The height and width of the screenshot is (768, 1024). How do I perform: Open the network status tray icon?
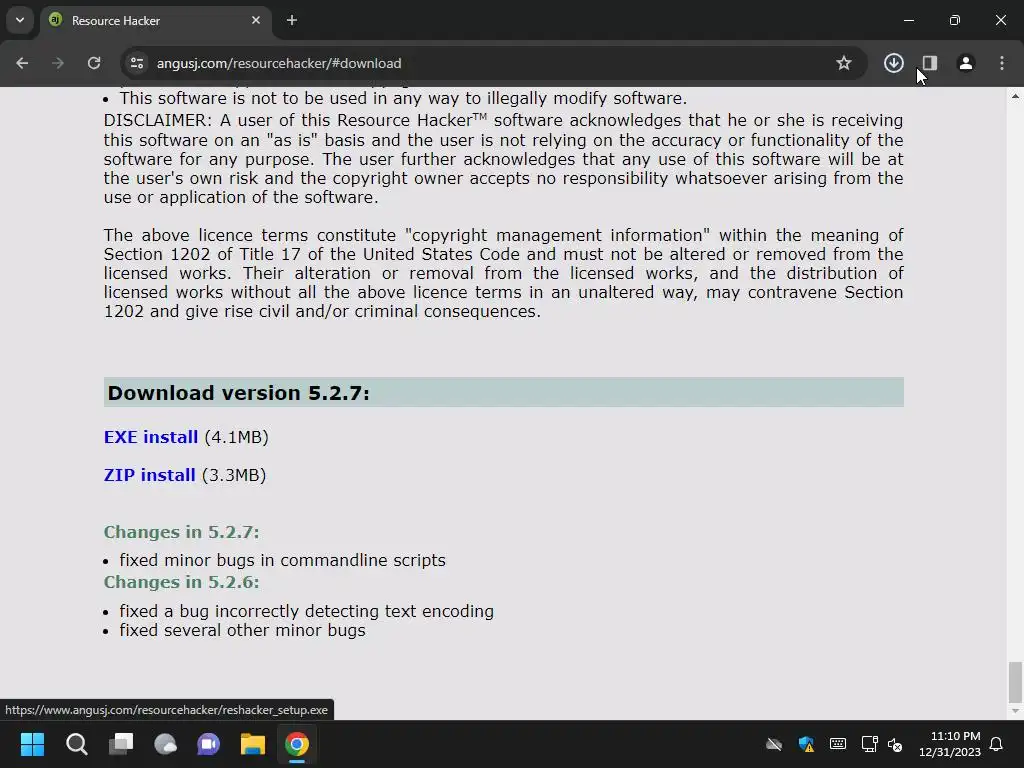coord(869,744)
